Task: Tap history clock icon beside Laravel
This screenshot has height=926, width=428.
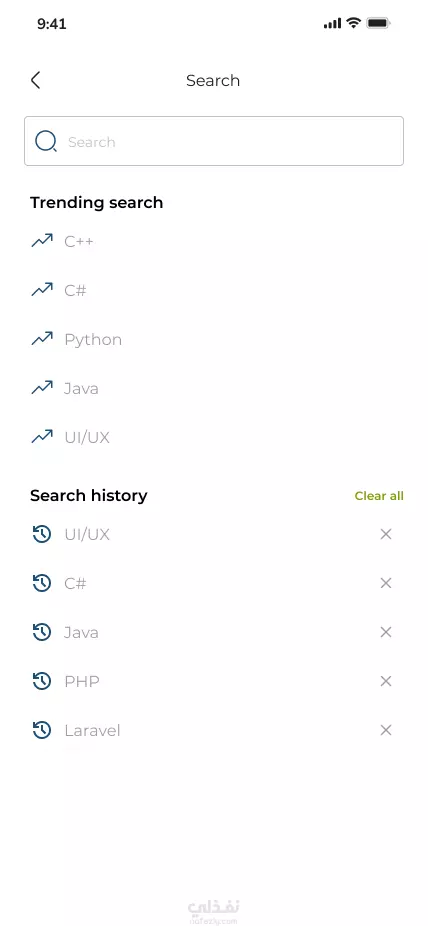Action: click(x=41, y=731)
